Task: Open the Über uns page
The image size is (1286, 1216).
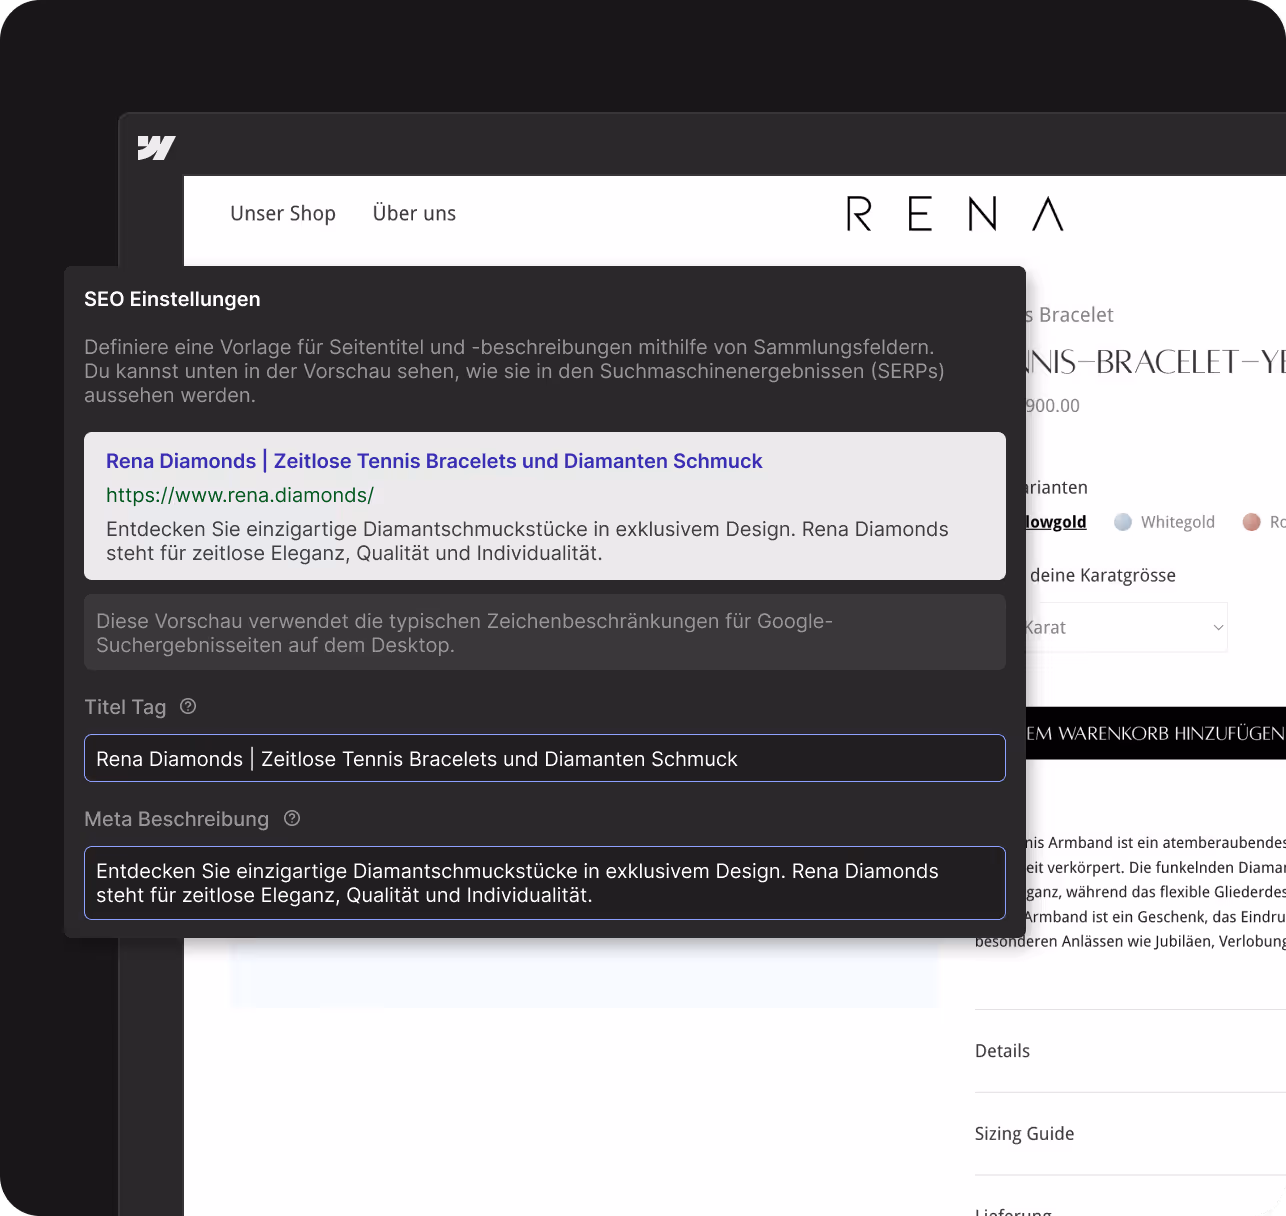Action: 414,213
